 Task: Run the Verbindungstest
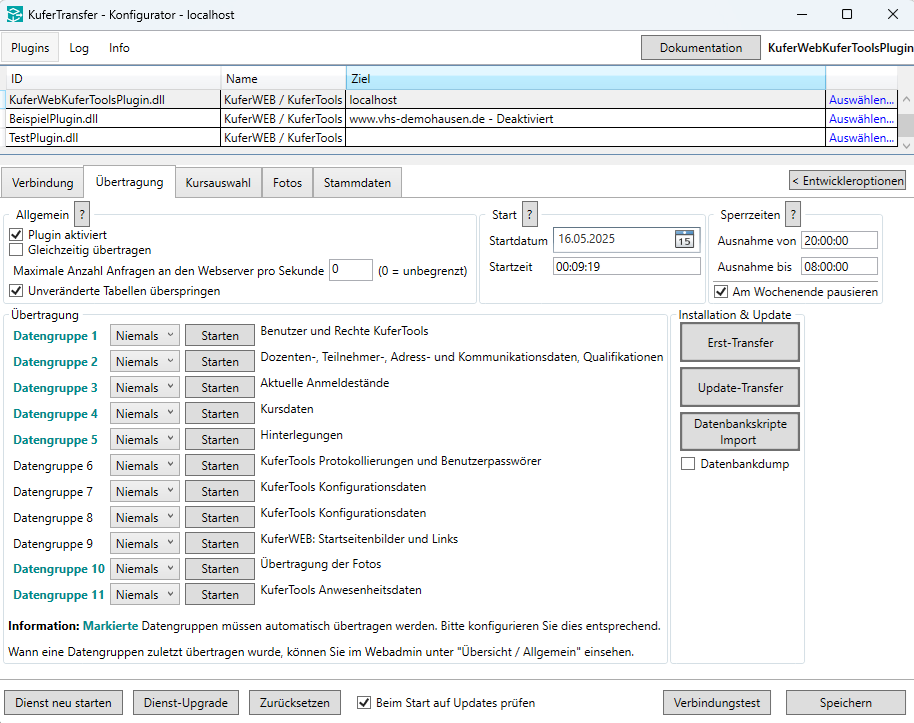tap(716, 703)
